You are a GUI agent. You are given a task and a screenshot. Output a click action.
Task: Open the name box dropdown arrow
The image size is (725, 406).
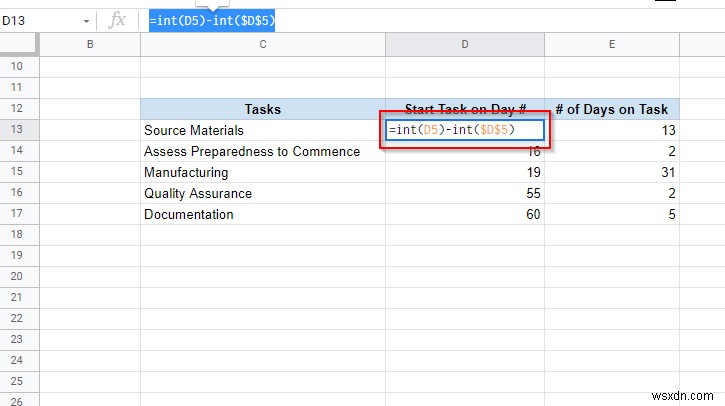[x=86, y=20]
